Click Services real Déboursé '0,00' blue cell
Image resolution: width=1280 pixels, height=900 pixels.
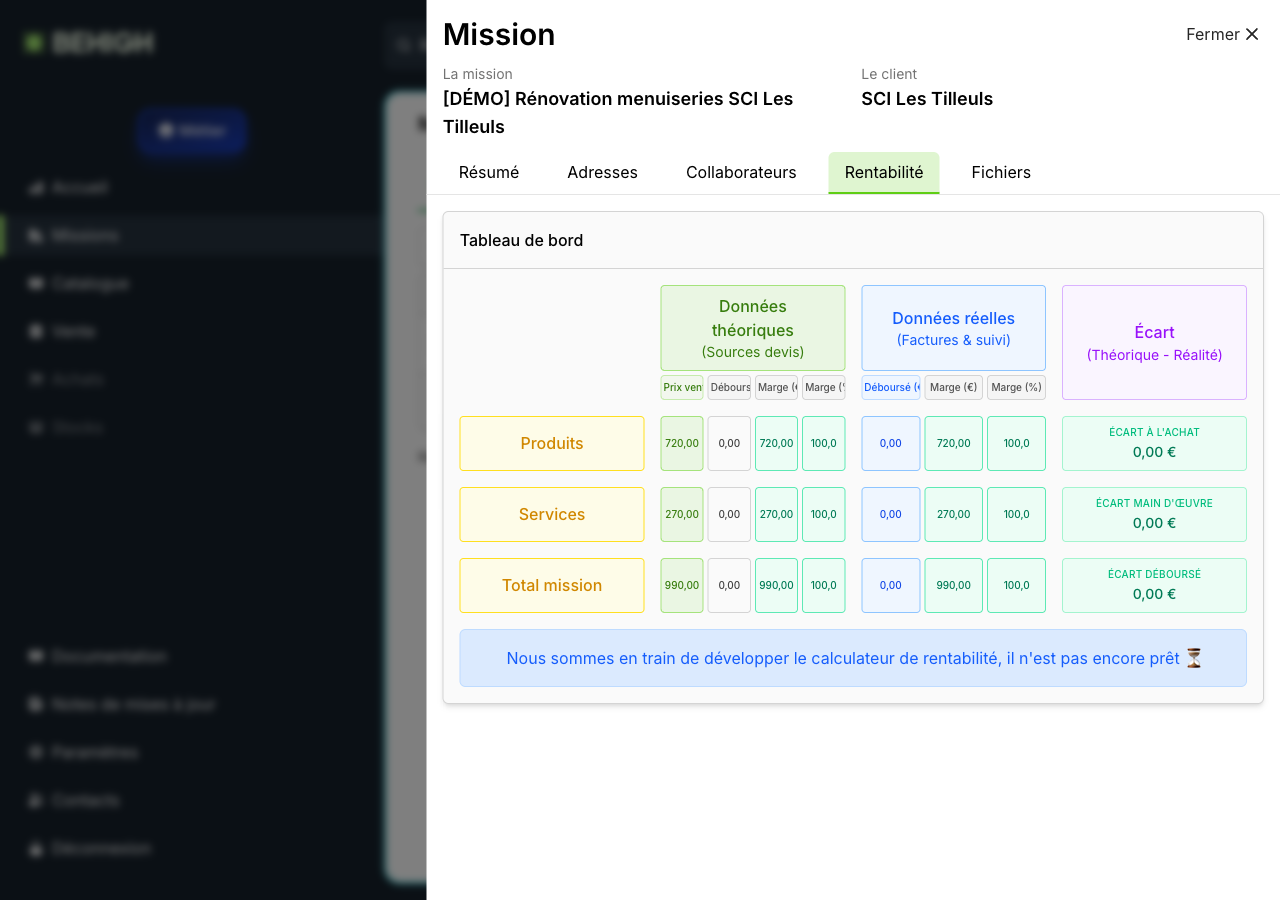pos(891,514)
